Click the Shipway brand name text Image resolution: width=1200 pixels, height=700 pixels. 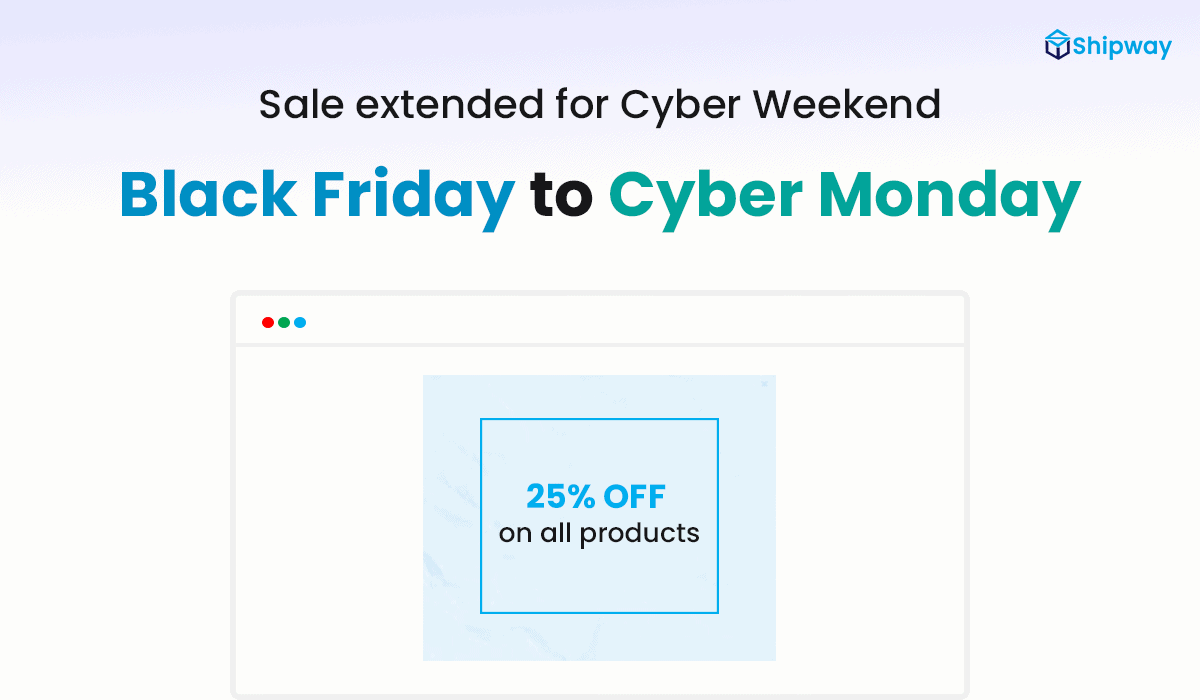click(1122, 47)
